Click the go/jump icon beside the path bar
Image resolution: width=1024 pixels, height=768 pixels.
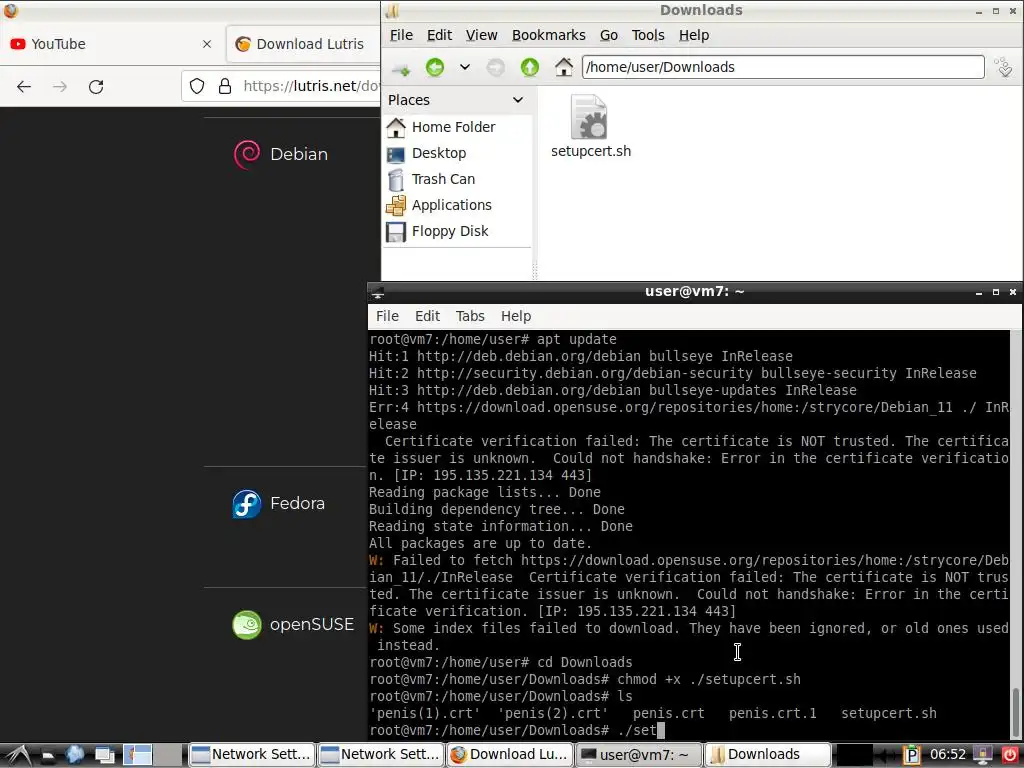click(1004, 67)
